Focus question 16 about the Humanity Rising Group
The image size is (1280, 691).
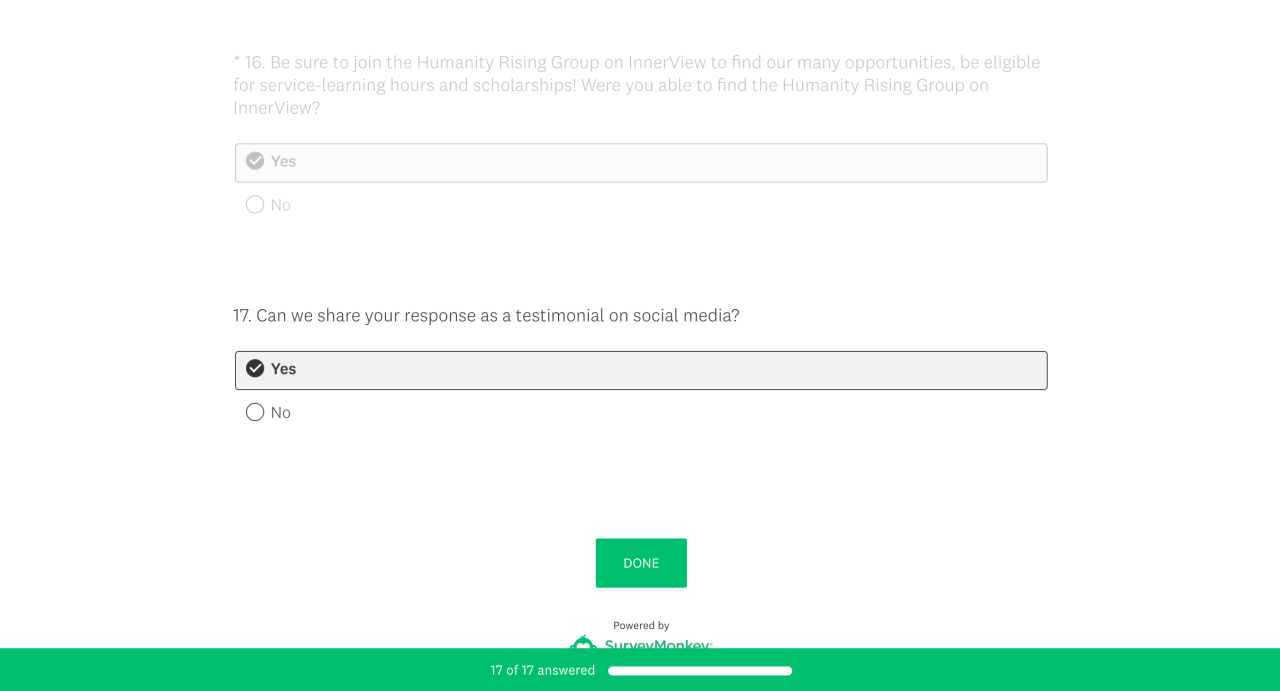click(637, 85)
